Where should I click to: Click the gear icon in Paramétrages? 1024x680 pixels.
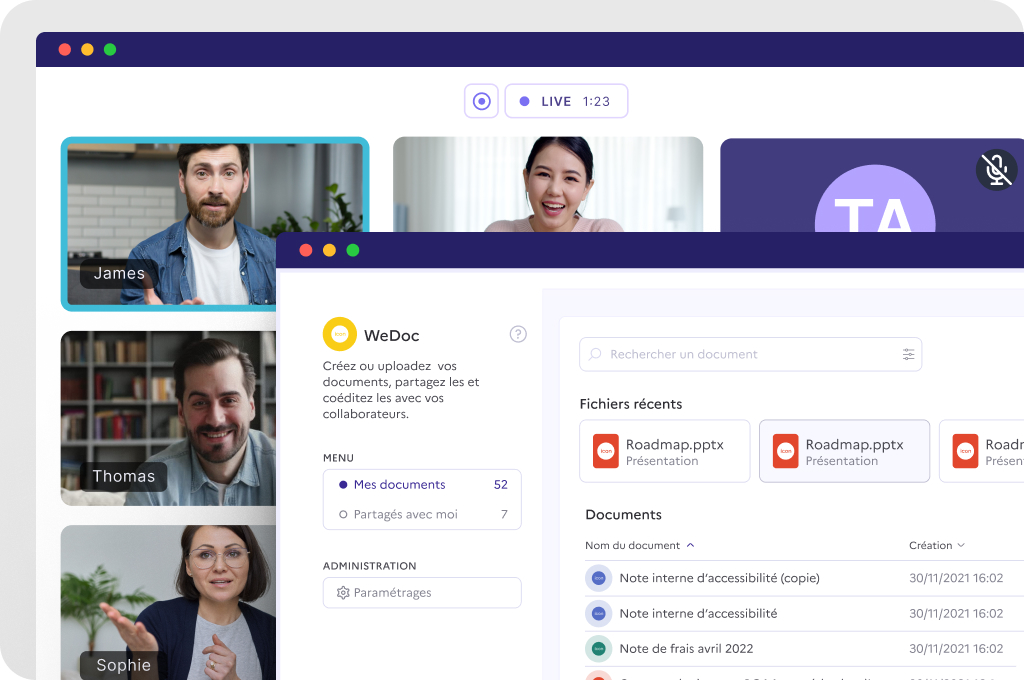343,592
